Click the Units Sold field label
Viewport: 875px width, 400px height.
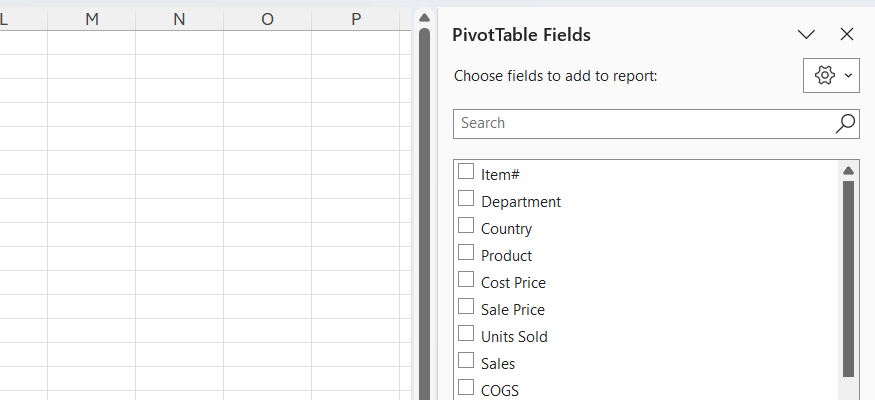tap(514, 337)
